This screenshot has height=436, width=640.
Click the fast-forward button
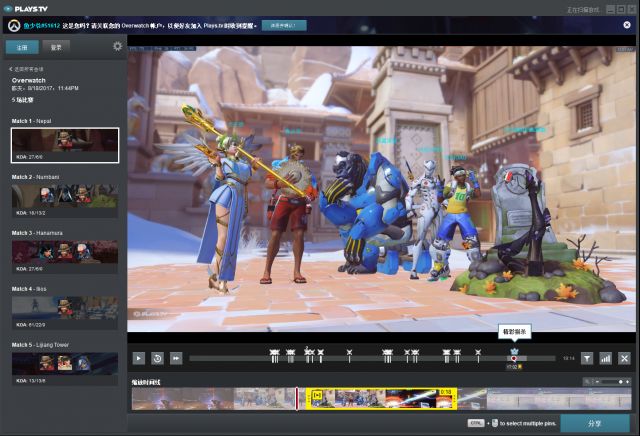click(x=176, y=358)
